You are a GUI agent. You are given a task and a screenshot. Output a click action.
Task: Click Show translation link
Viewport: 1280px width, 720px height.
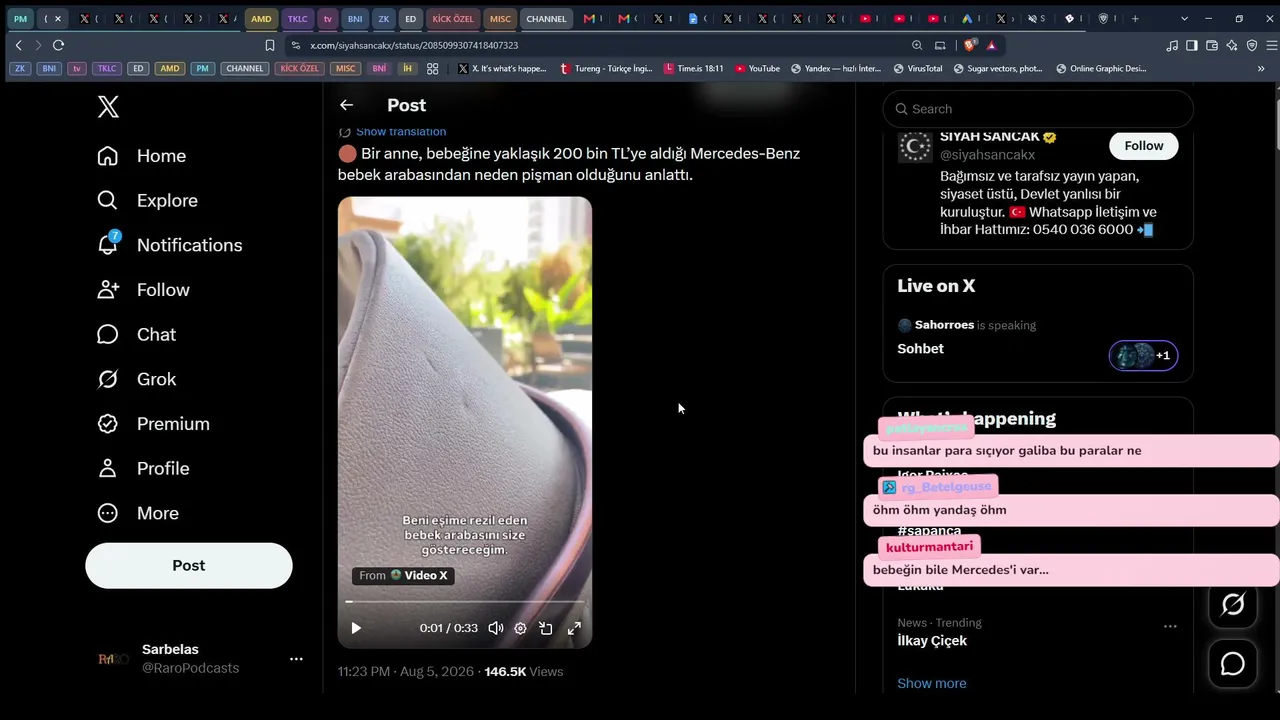tap(401, 132)
